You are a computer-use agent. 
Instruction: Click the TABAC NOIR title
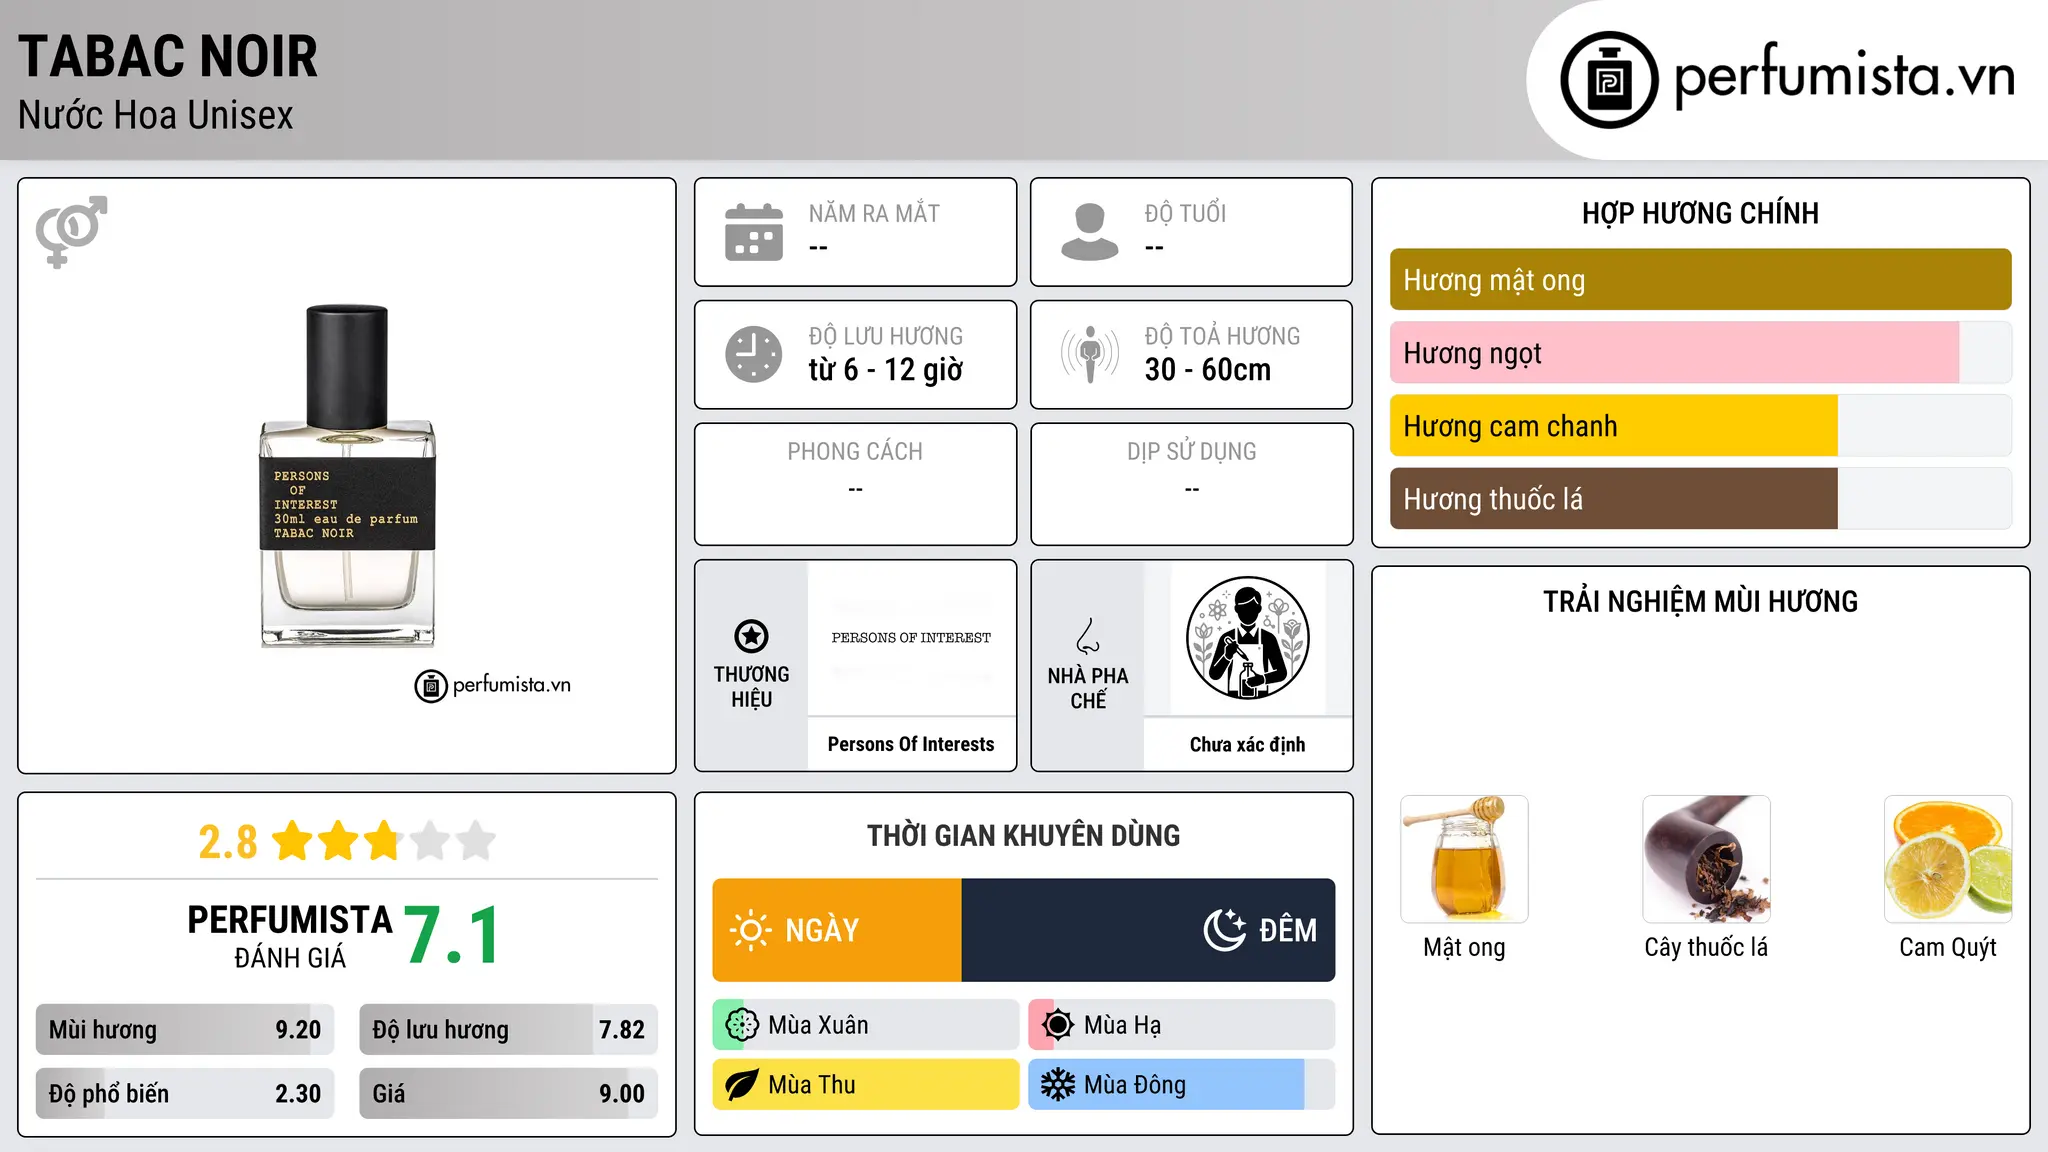tap(168, 56)
